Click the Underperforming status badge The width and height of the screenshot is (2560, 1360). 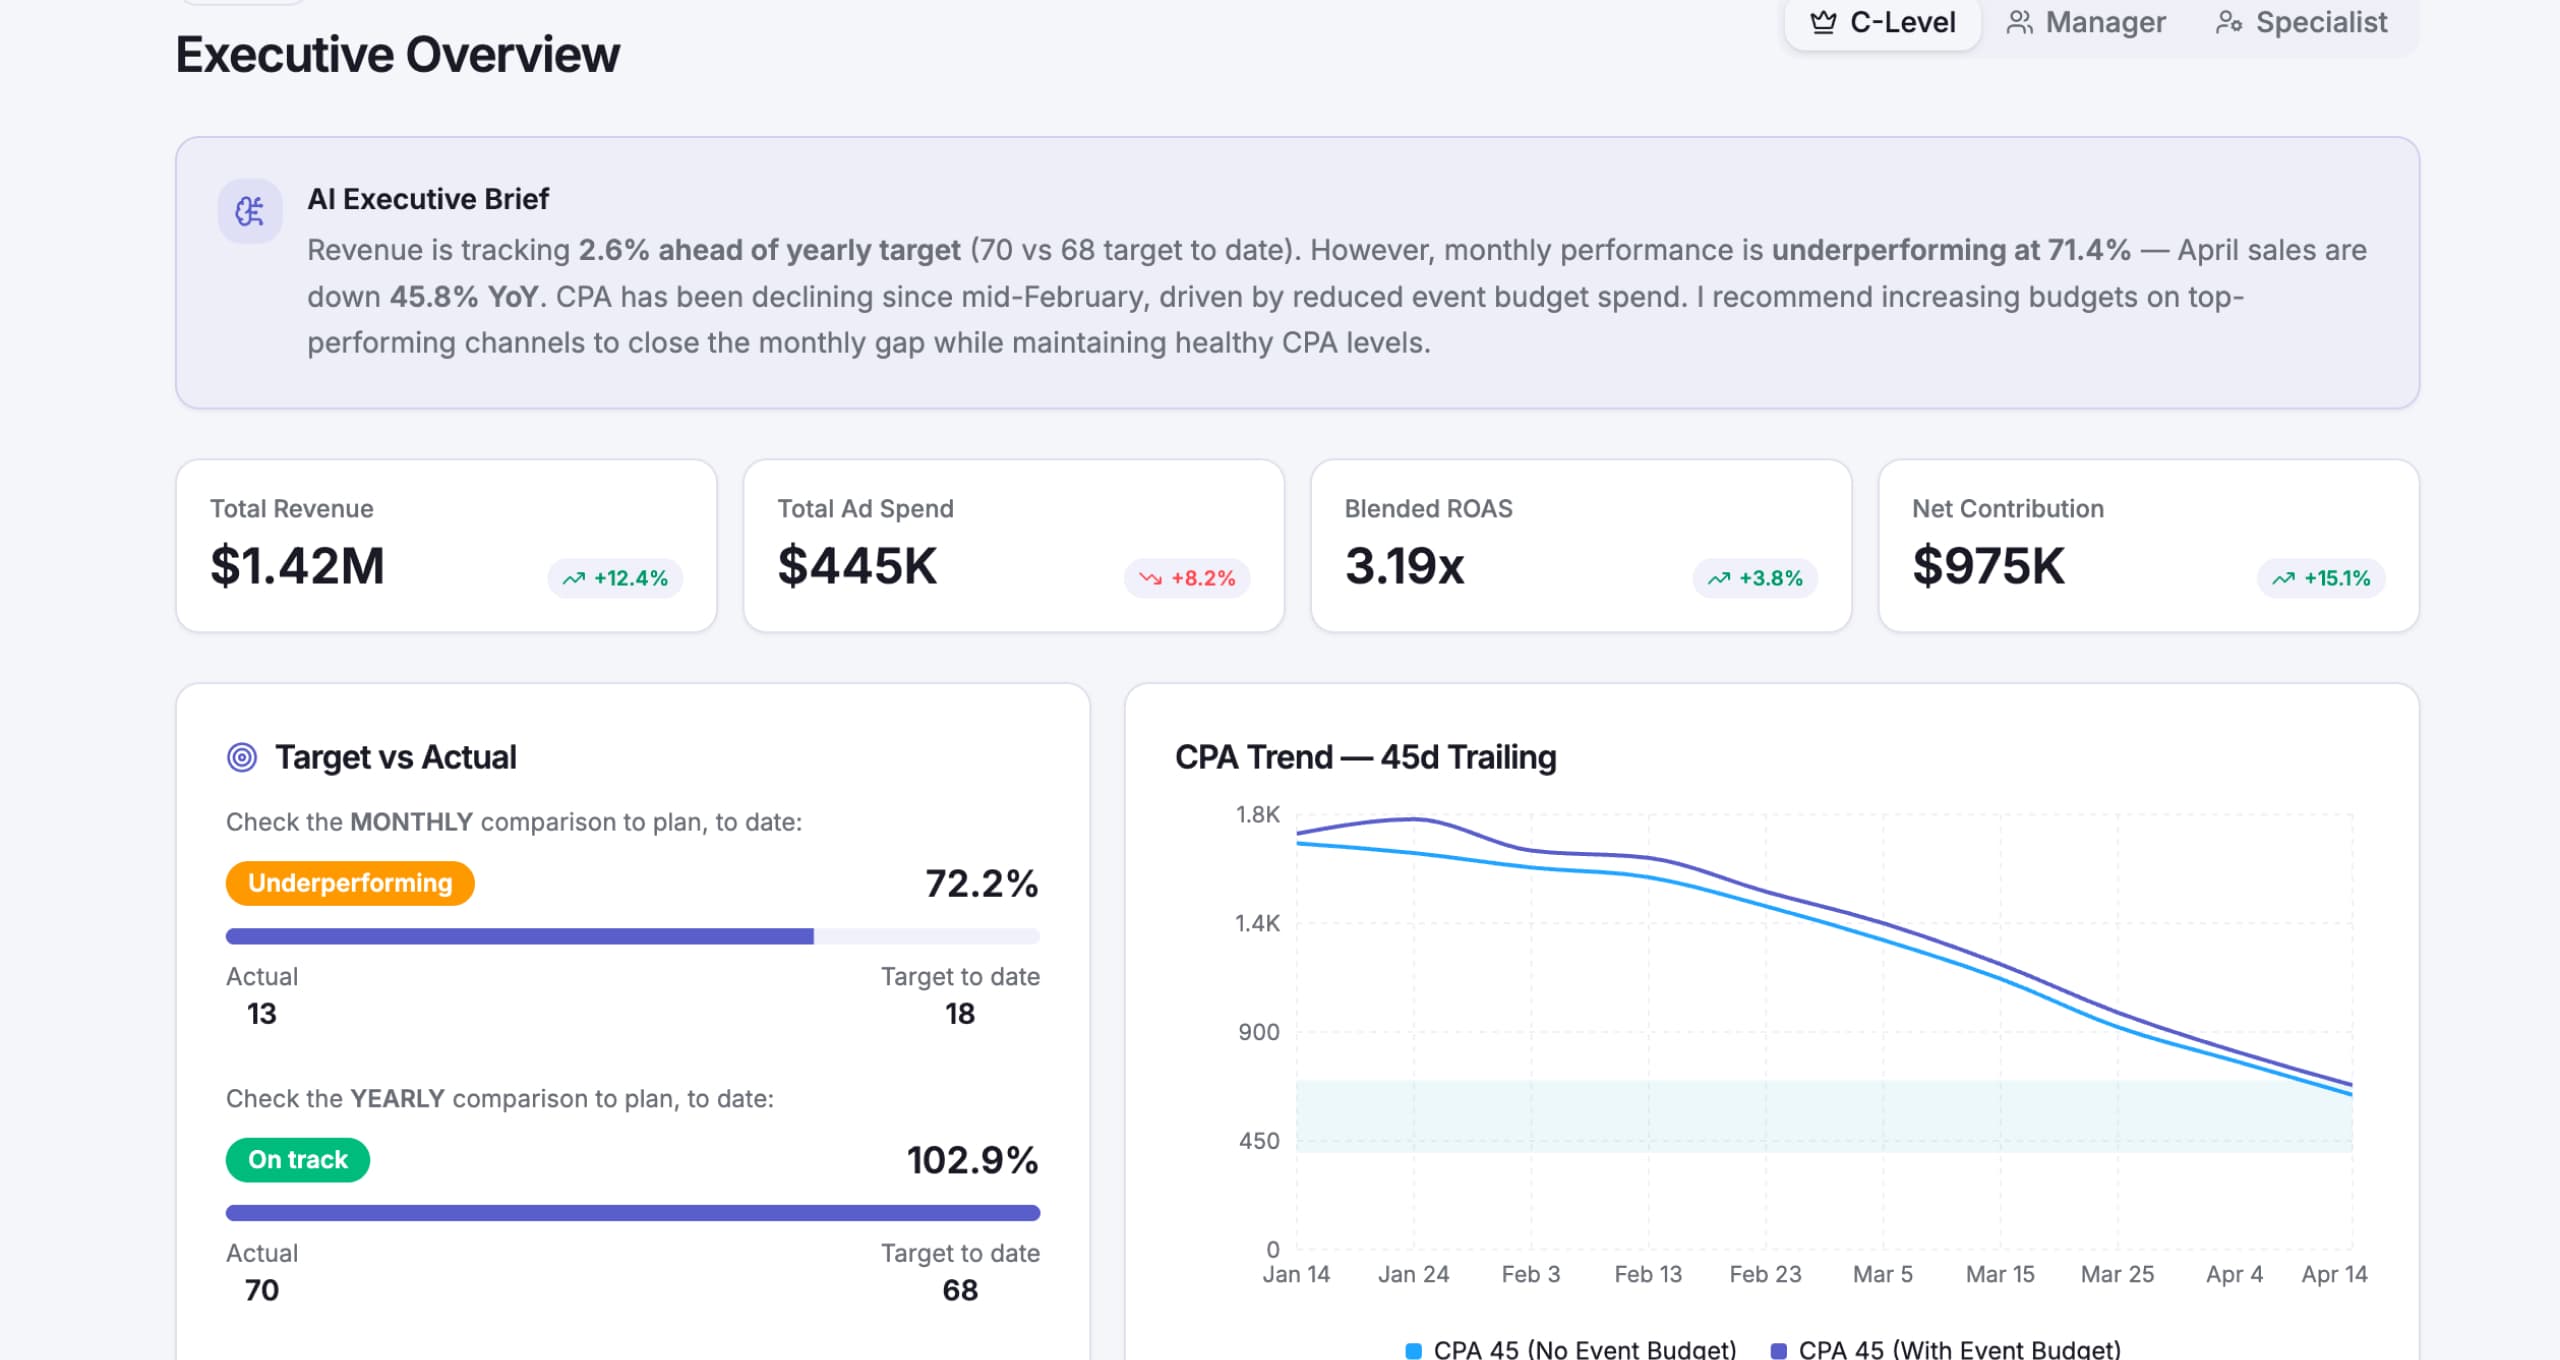click(350, 883)
